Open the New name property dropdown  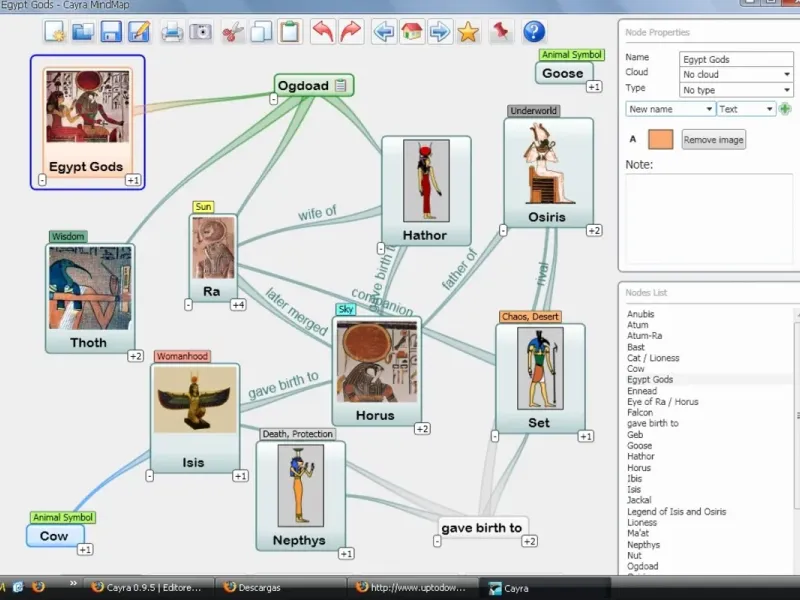[670, 109]
